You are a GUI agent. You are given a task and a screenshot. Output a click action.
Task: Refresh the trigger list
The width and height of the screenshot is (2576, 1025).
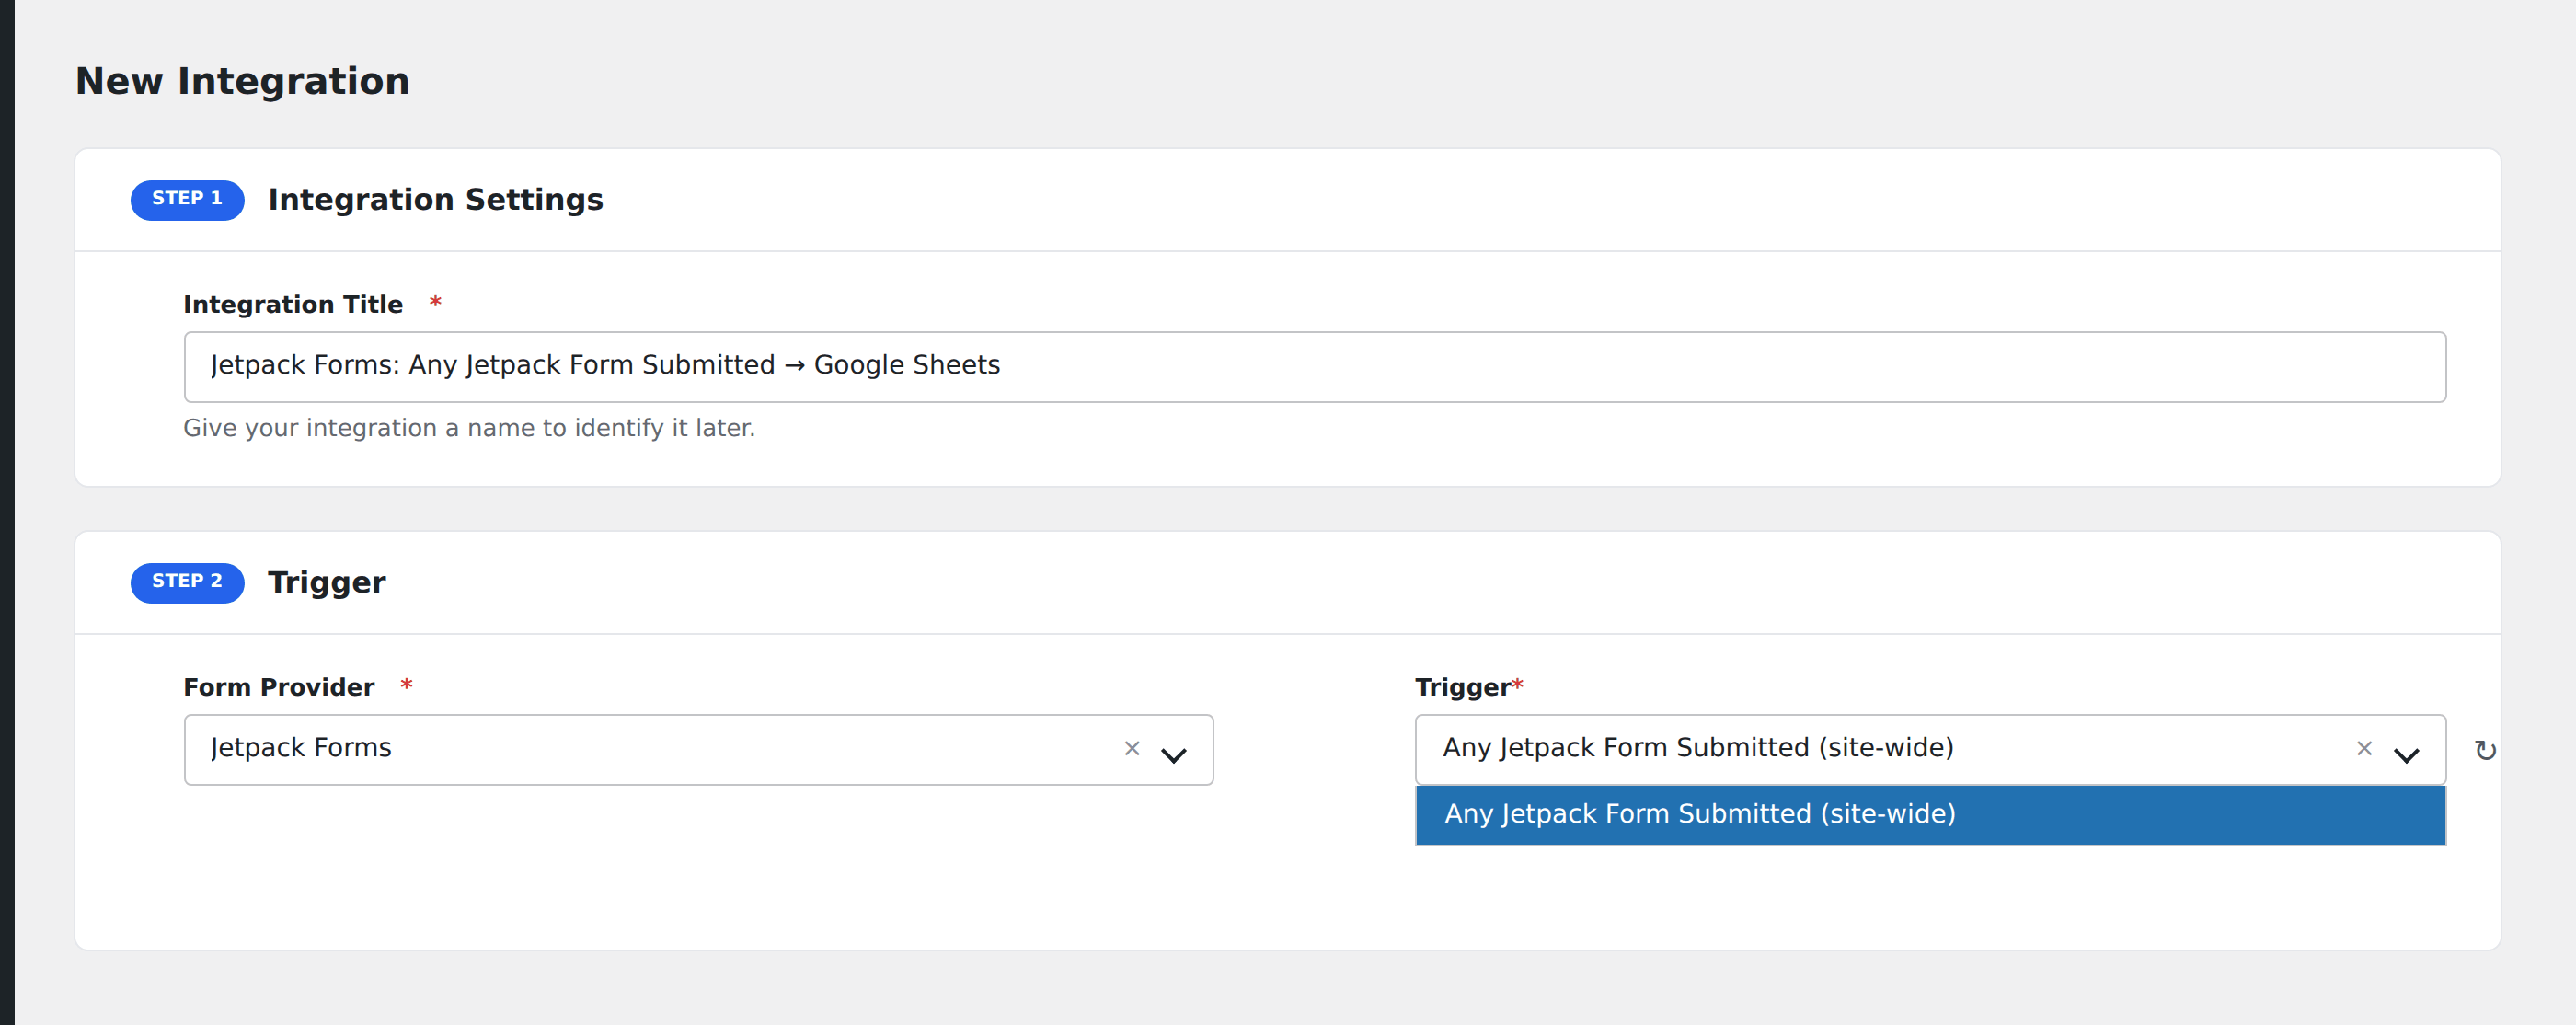[x=2485, y=750]
